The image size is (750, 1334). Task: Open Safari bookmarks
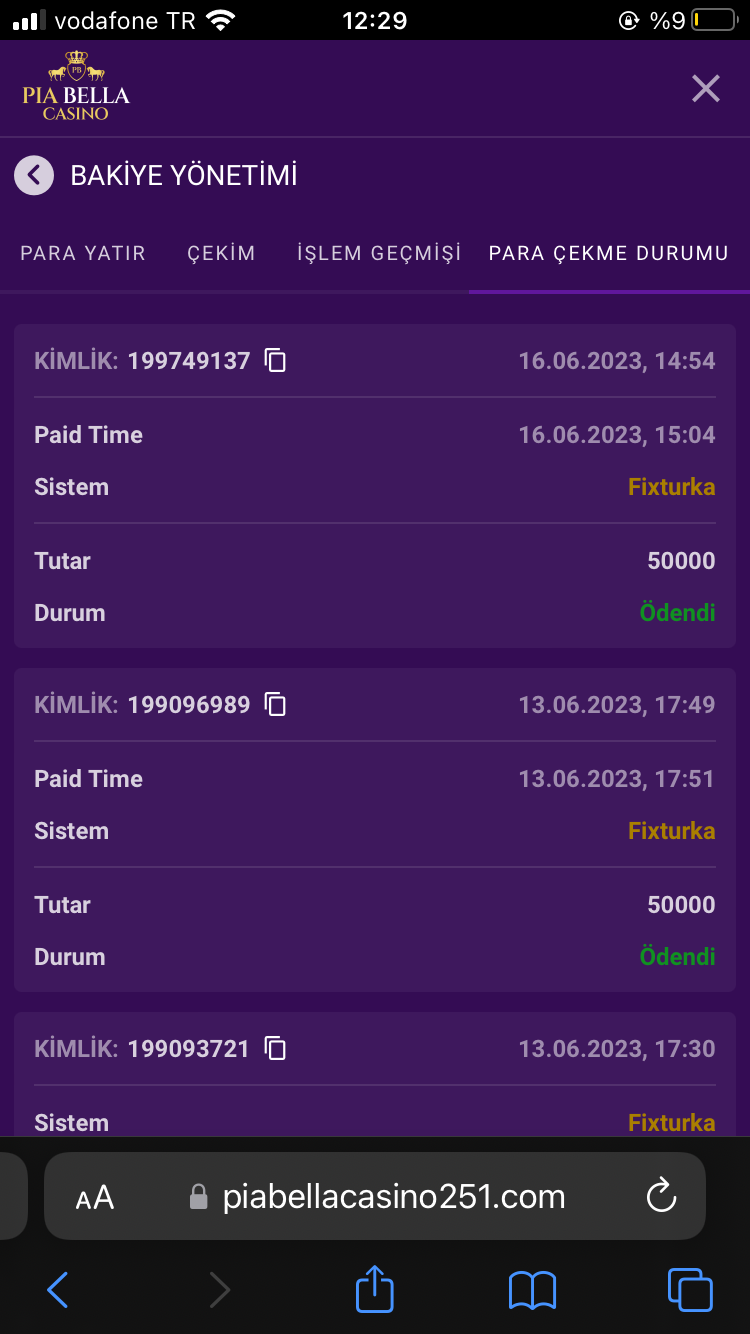tap(532, 1290)
